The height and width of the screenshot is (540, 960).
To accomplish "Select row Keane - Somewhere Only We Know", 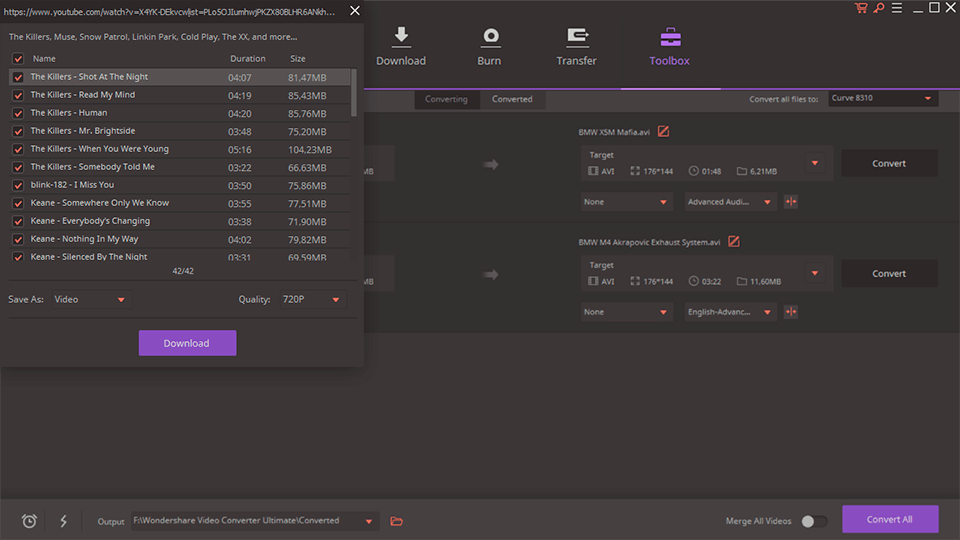I will click(x=180, y=203).
